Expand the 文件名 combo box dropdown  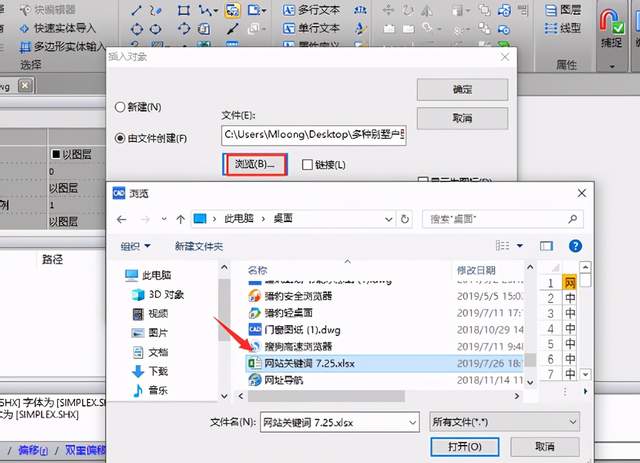(x=413, y=423)
